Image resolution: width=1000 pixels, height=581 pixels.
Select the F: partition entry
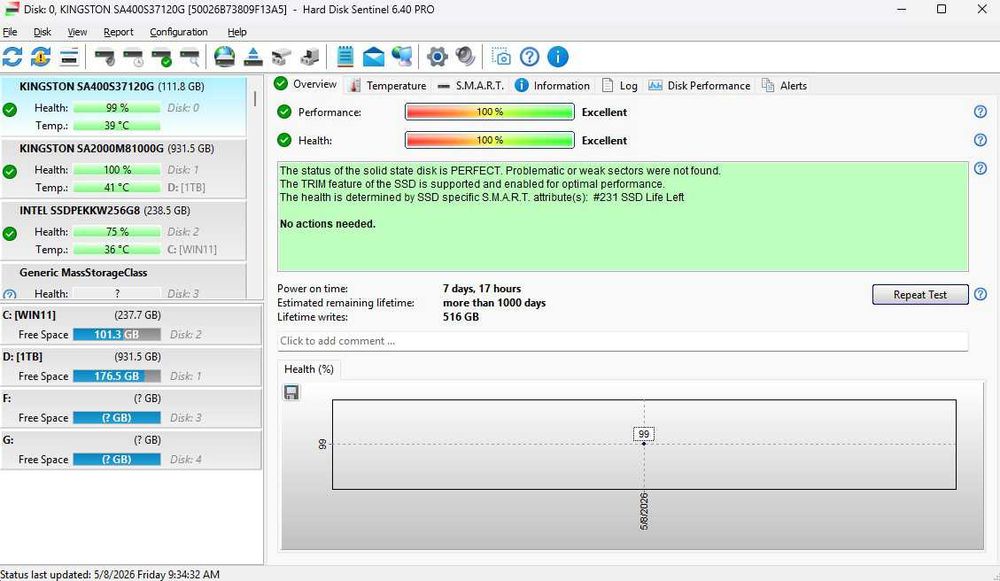(x=131, y=408)
